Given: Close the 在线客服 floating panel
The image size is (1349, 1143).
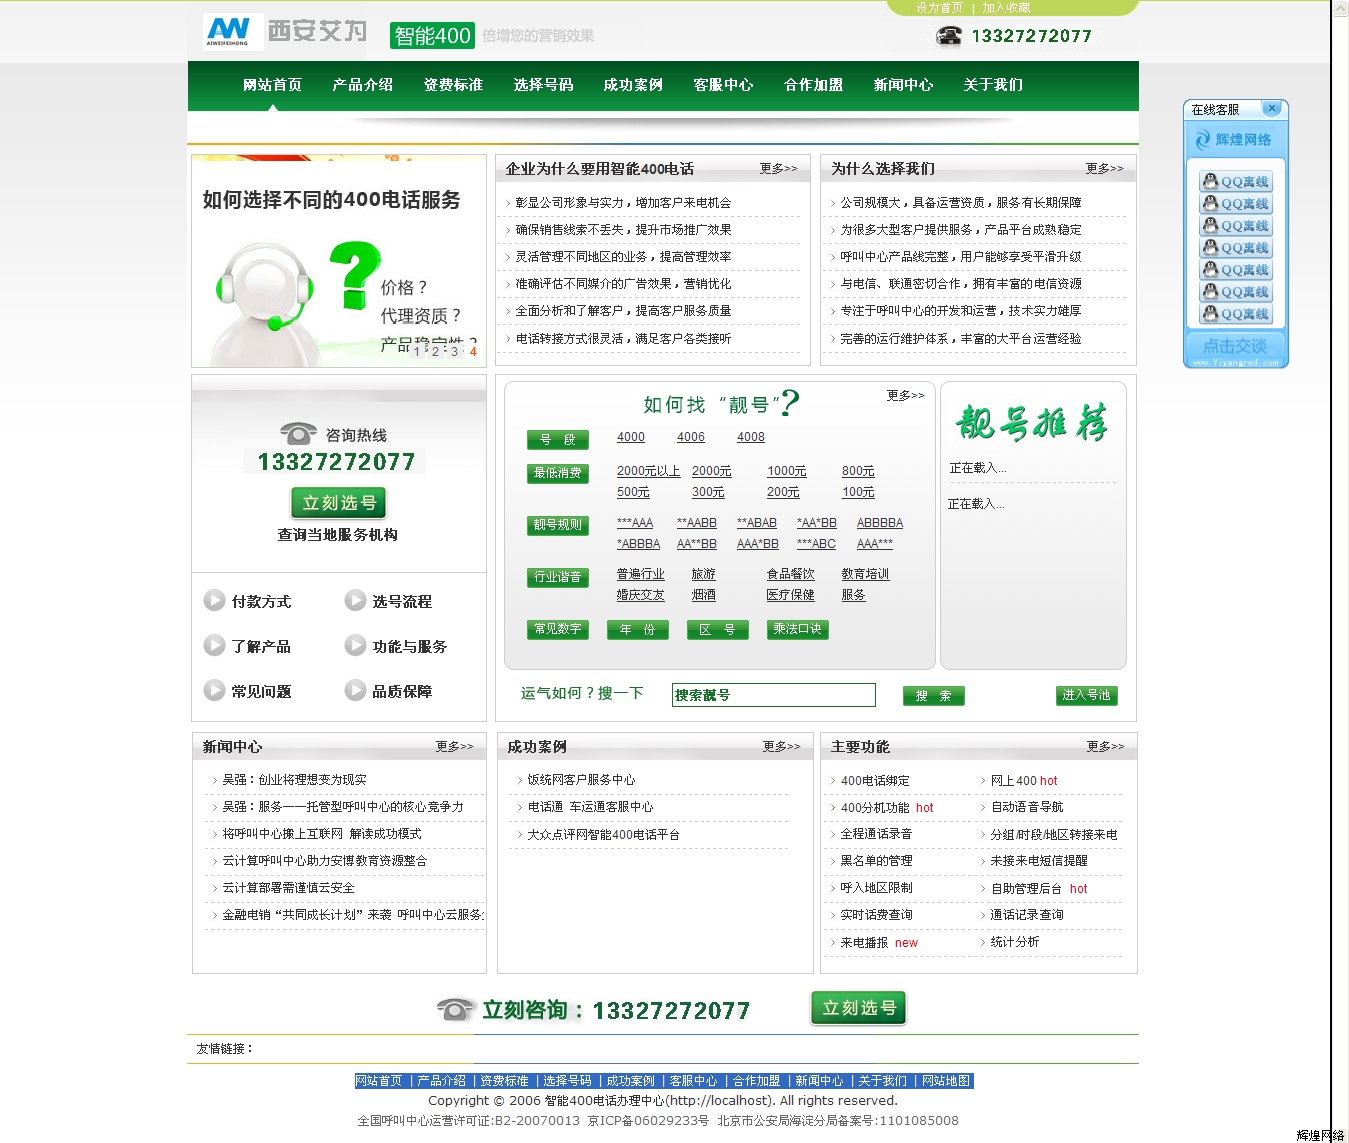Looking at the screenshot, I should [x=1271, y=108].
